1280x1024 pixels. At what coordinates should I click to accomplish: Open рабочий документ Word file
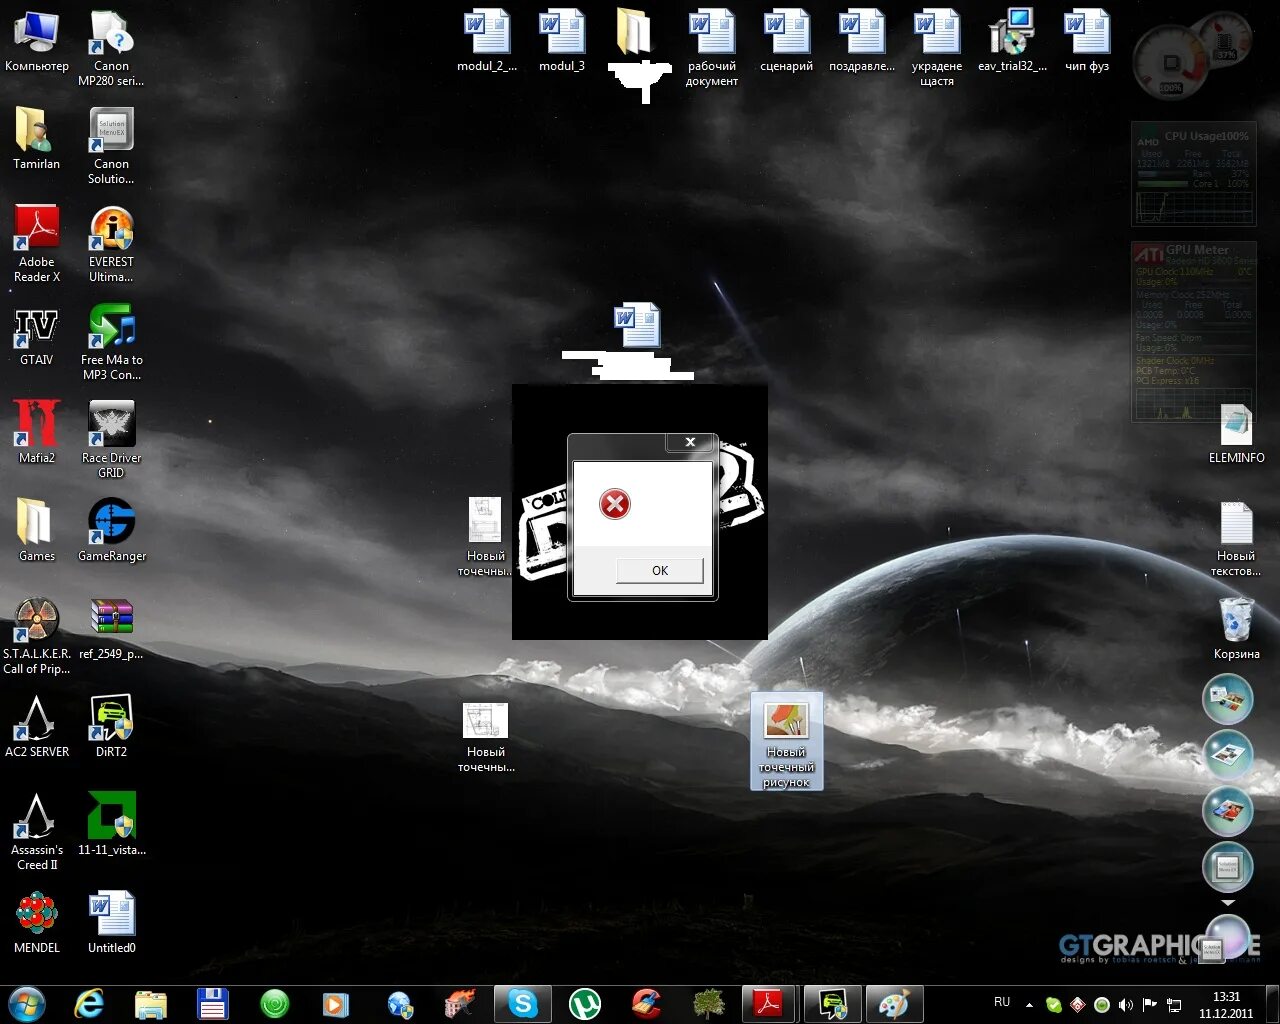[x=712, y=48]
